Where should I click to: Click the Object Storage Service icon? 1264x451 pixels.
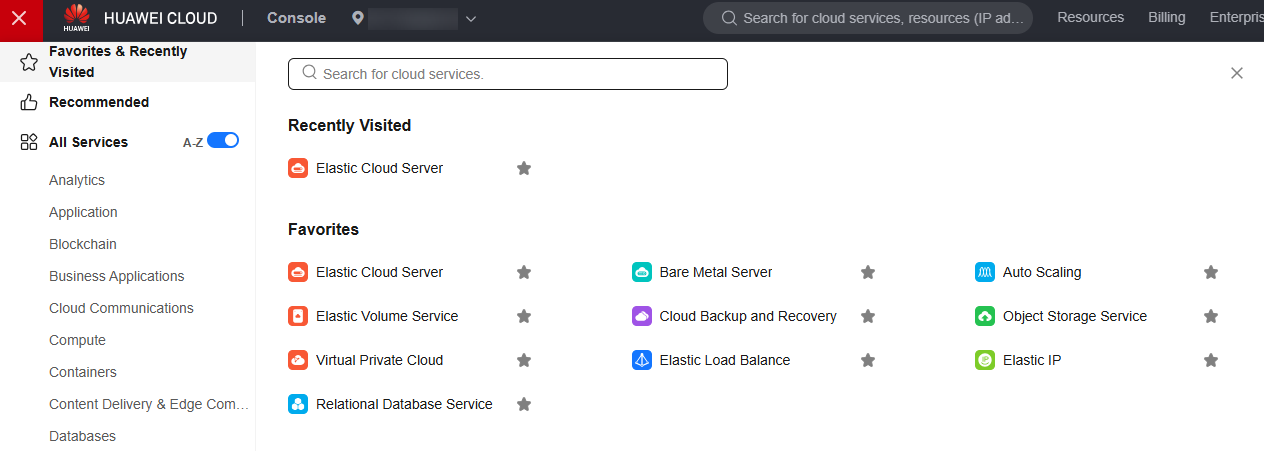click(x=985, y=316)
